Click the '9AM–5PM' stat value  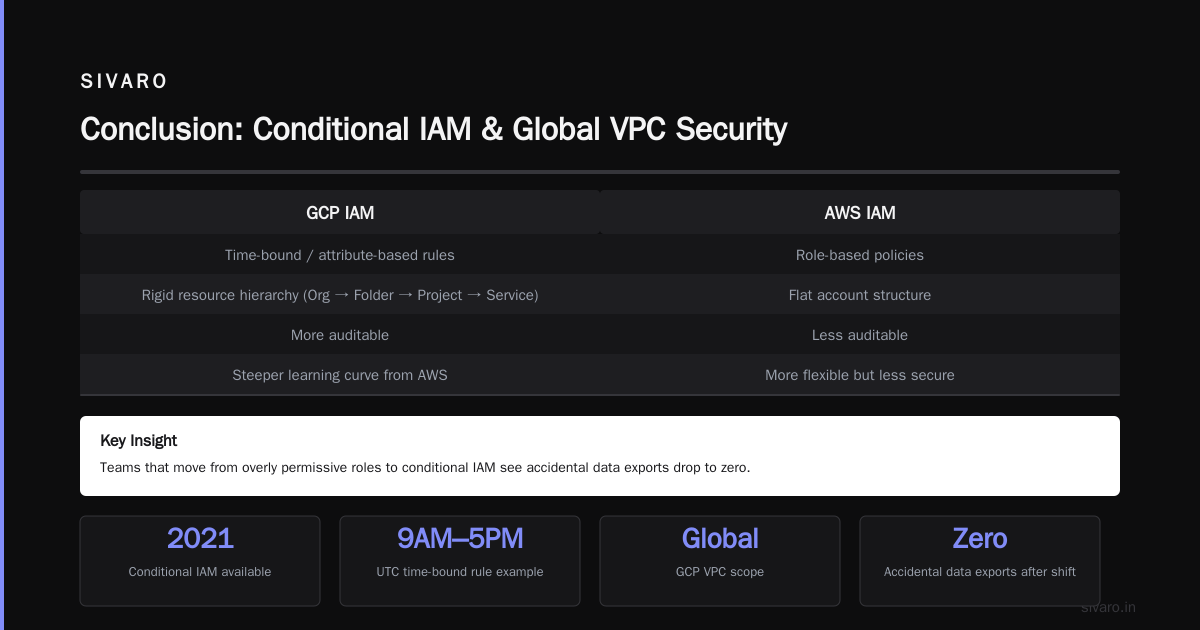point(460,538)
